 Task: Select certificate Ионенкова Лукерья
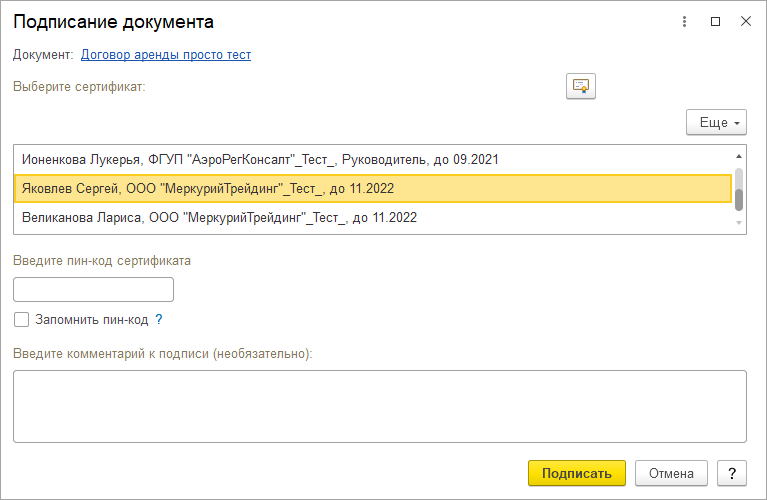coord(260,159)
